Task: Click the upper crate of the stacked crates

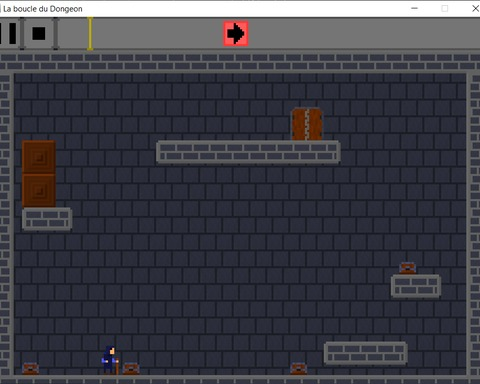Action: click(x=39, y=157)
